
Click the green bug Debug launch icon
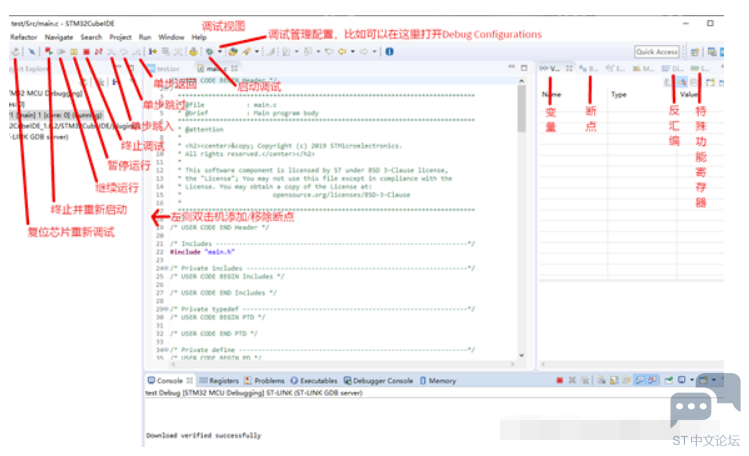pyautogui.click(x=210, y=52)
